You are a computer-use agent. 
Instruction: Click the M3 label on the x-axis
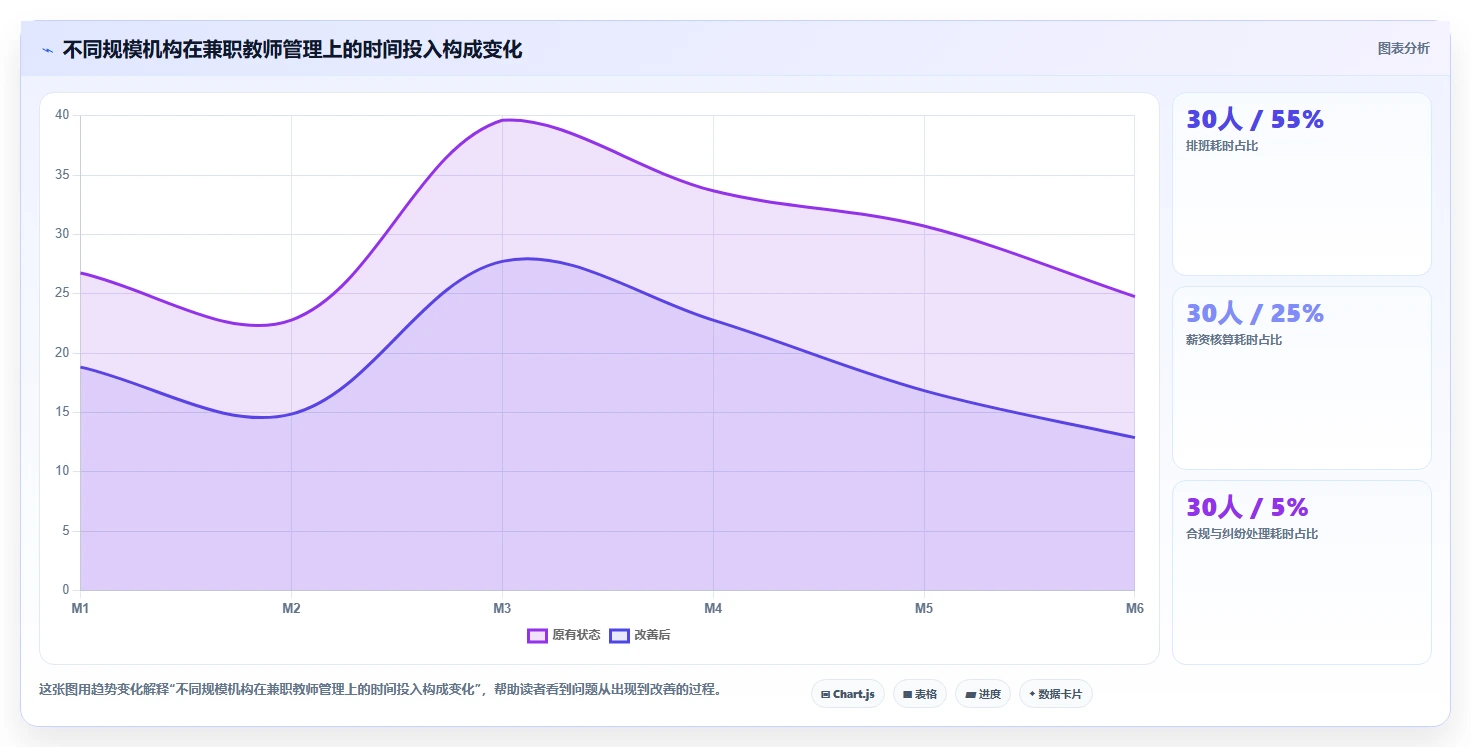tap(502, 608)
